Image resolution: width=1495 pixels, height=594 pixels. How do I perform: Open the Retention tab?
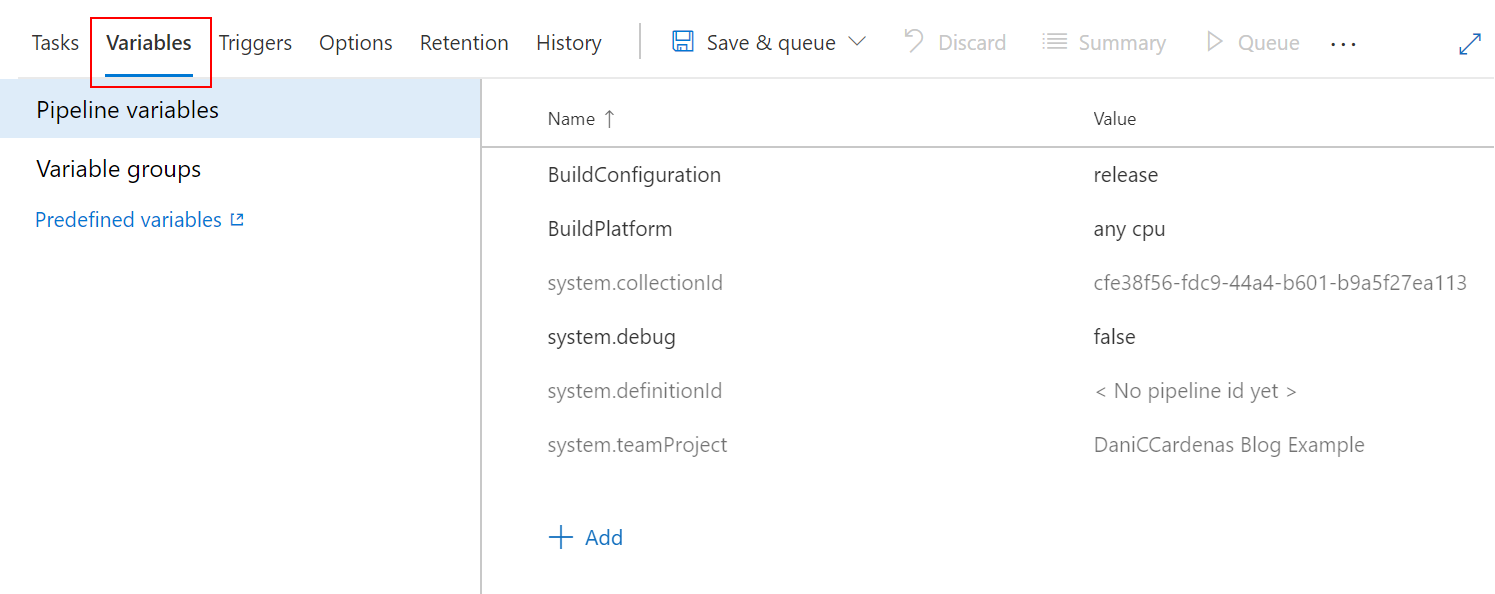coord(464,43)
